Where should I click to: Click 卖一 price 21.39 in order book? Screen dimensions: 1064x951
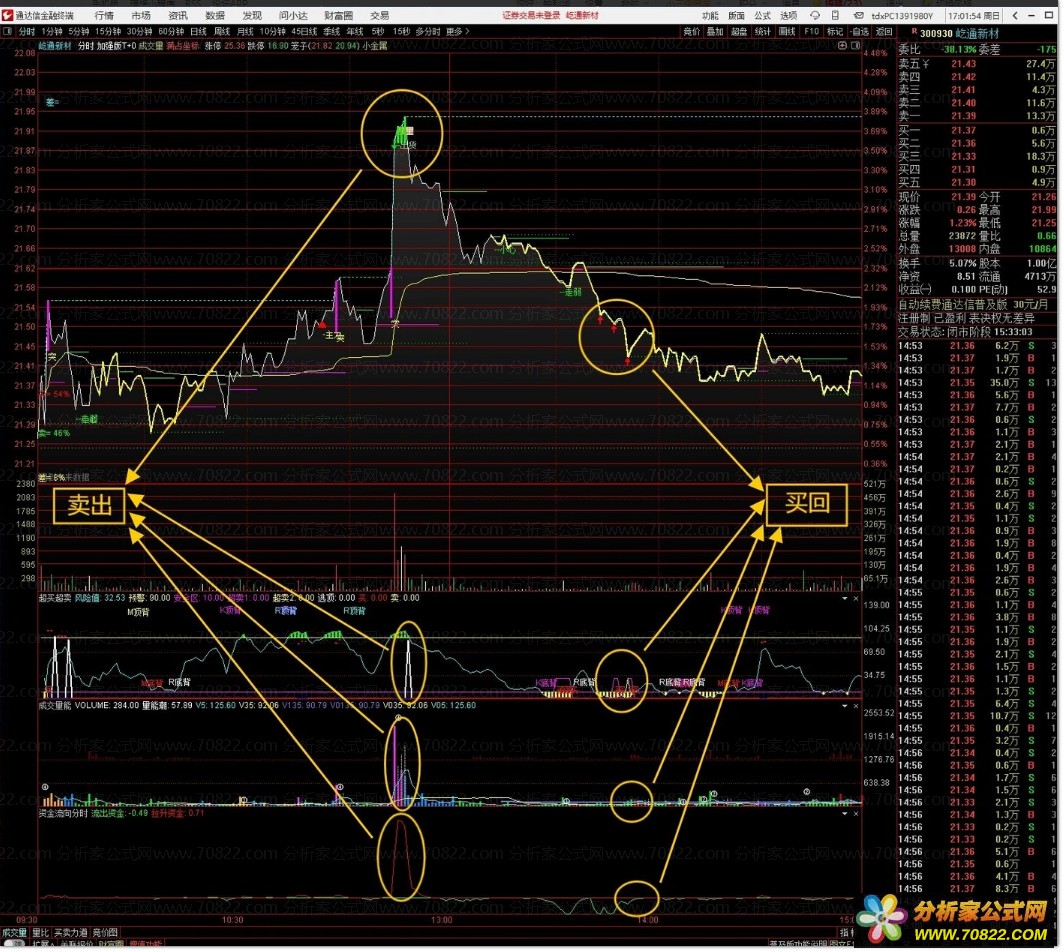click(963, 116)
